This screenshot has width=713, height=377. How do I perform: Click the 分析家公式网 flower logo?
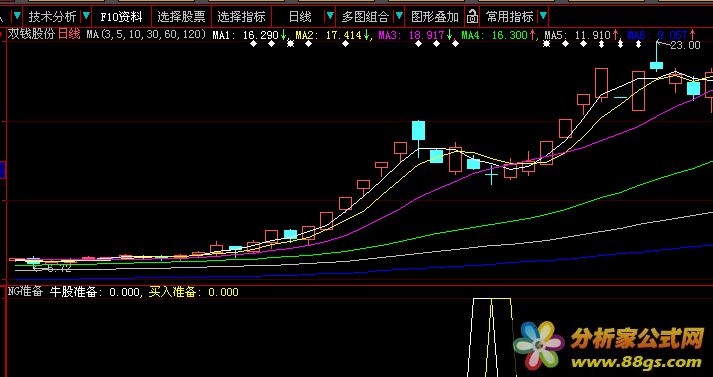(539, 345)
